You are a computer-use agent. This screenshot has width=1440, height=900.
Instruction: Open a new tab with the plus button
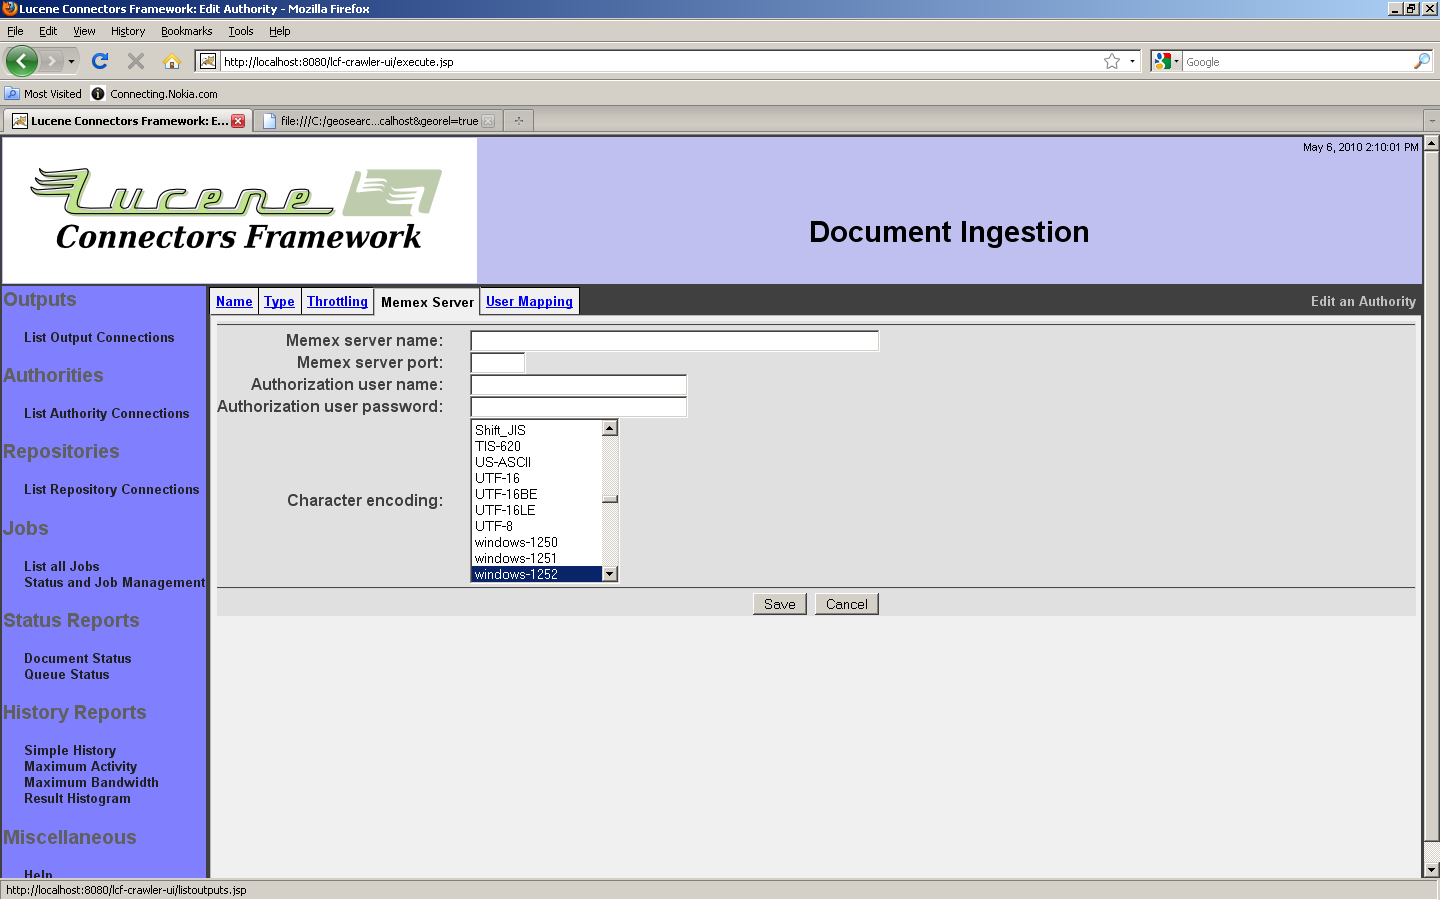(518, 121)
